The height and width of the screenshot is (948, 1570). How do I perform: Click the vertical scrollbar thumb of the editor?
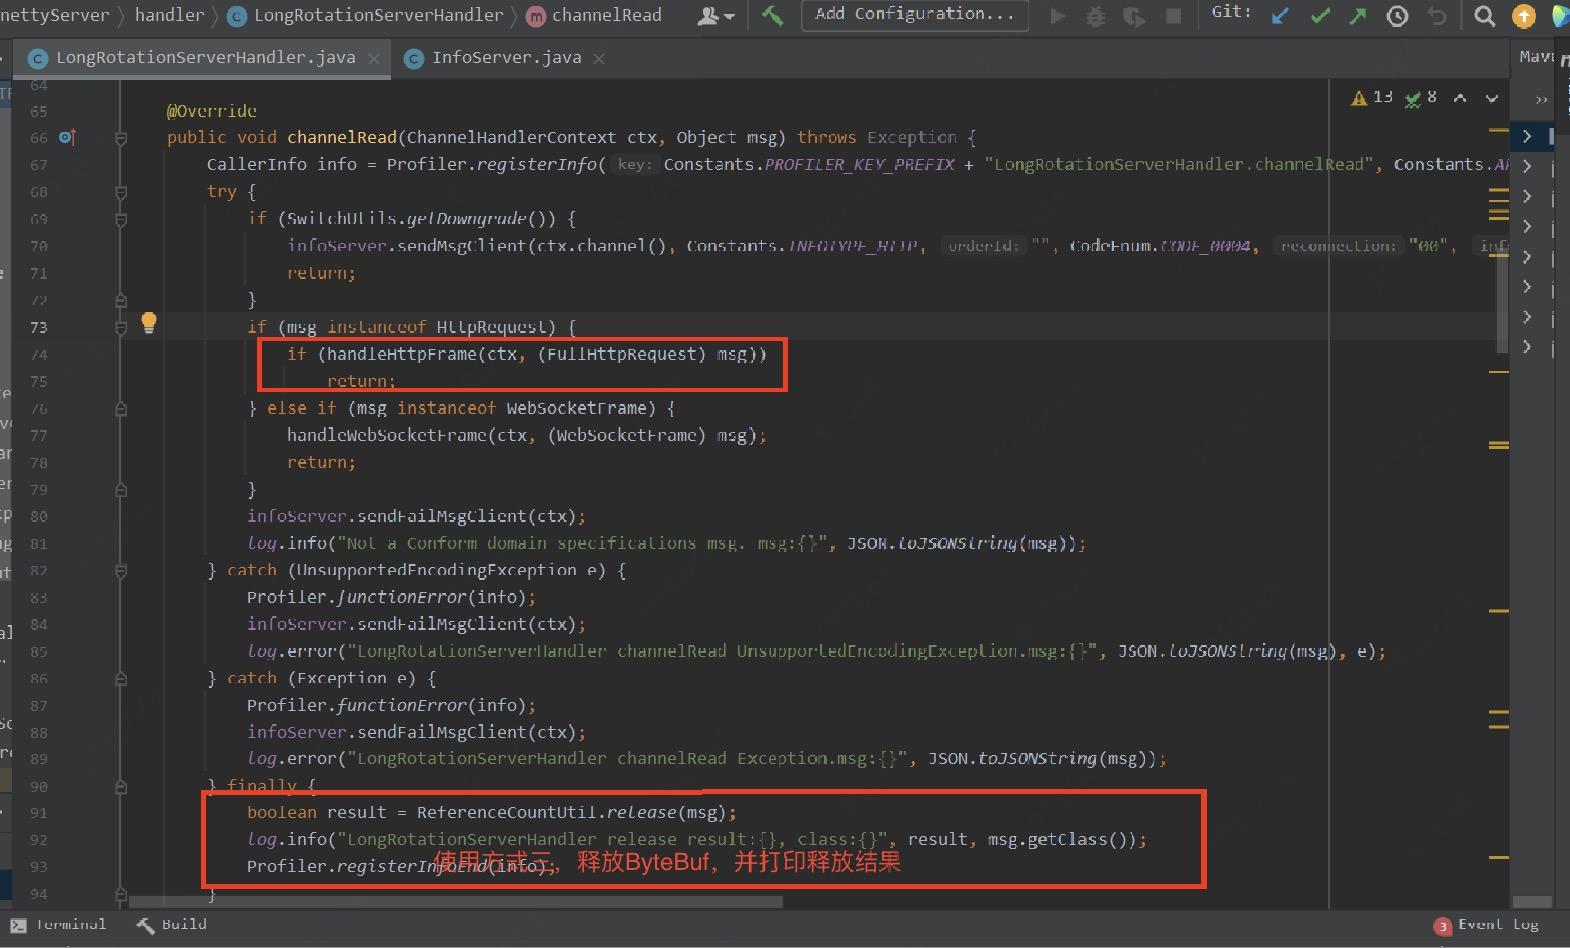[x=1502, y=300]
